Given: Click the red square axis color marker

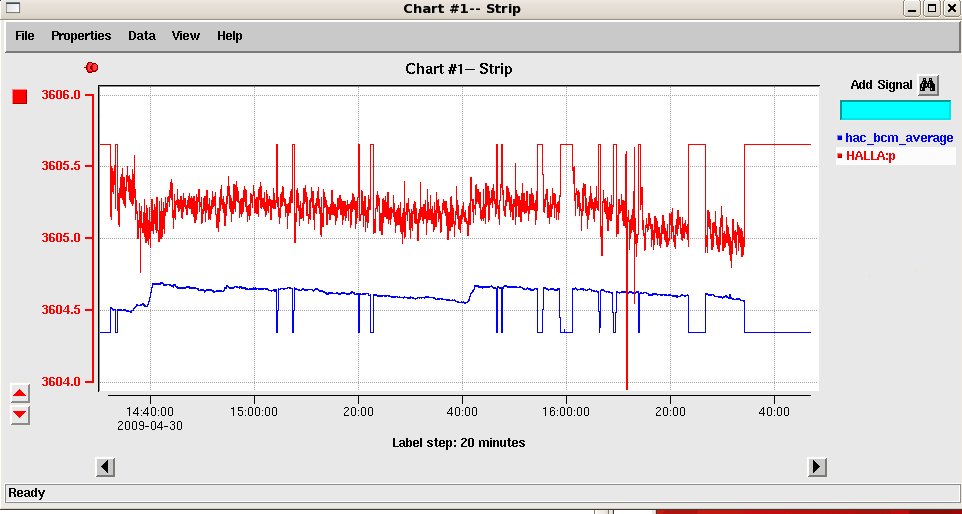Looking at the screenshot, I should (20, 96).
